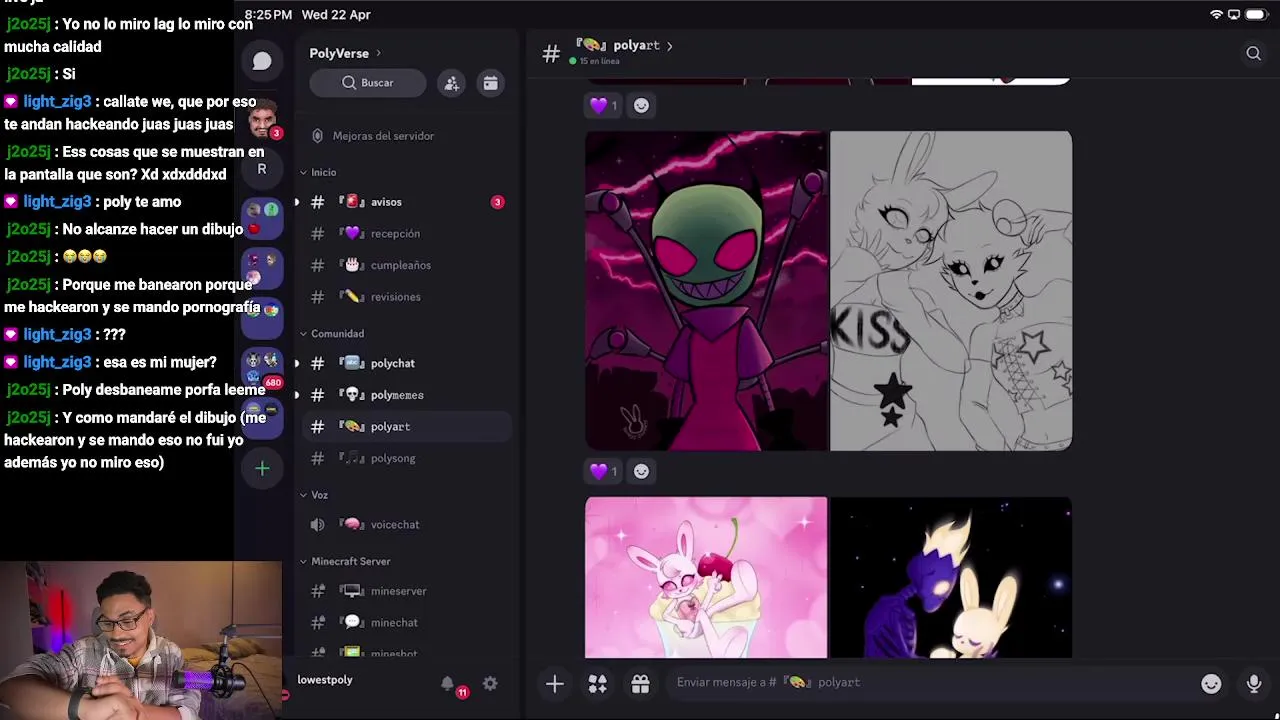Viewport: 1280px width, 720px height.
Task: Expand threads arrow beside polymemes channel
Action: [296, 395]
